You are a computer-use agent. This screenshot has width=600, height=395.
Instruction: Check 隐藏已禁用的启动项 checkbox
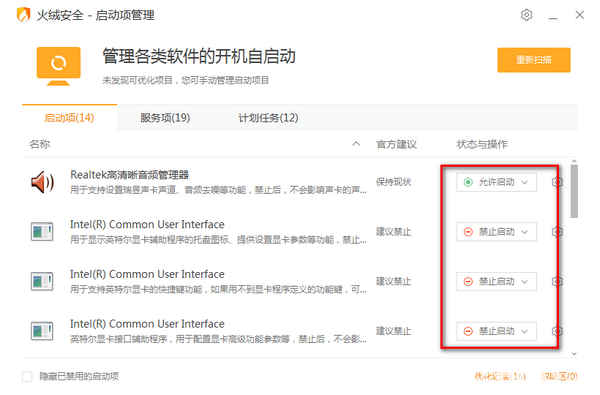[x=27, y=376]
